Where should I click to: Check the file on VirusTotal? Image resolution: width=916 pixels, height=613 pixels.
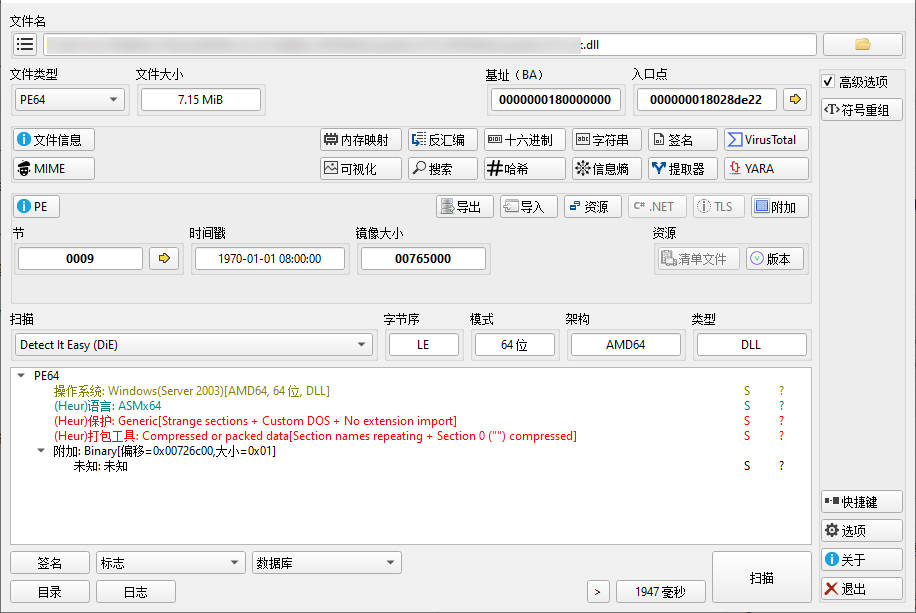(x=765, y=140)
